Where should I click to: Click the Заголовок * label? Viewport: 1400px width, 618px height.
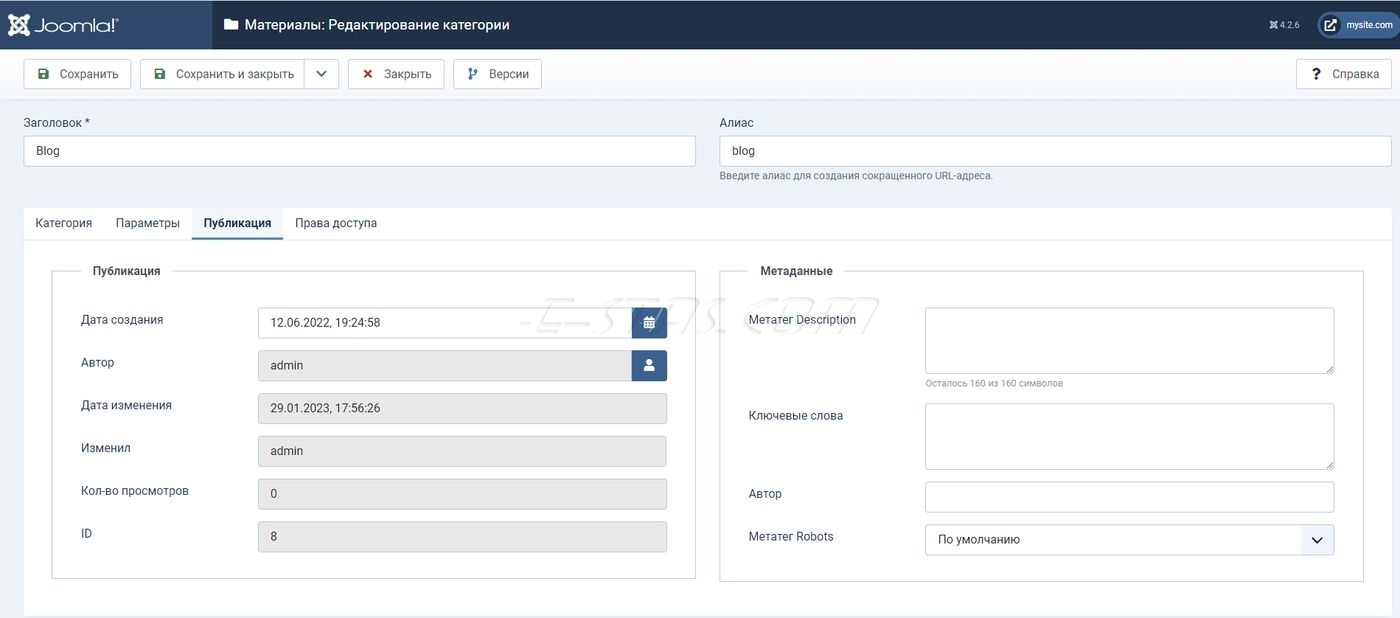coord(57,123)
